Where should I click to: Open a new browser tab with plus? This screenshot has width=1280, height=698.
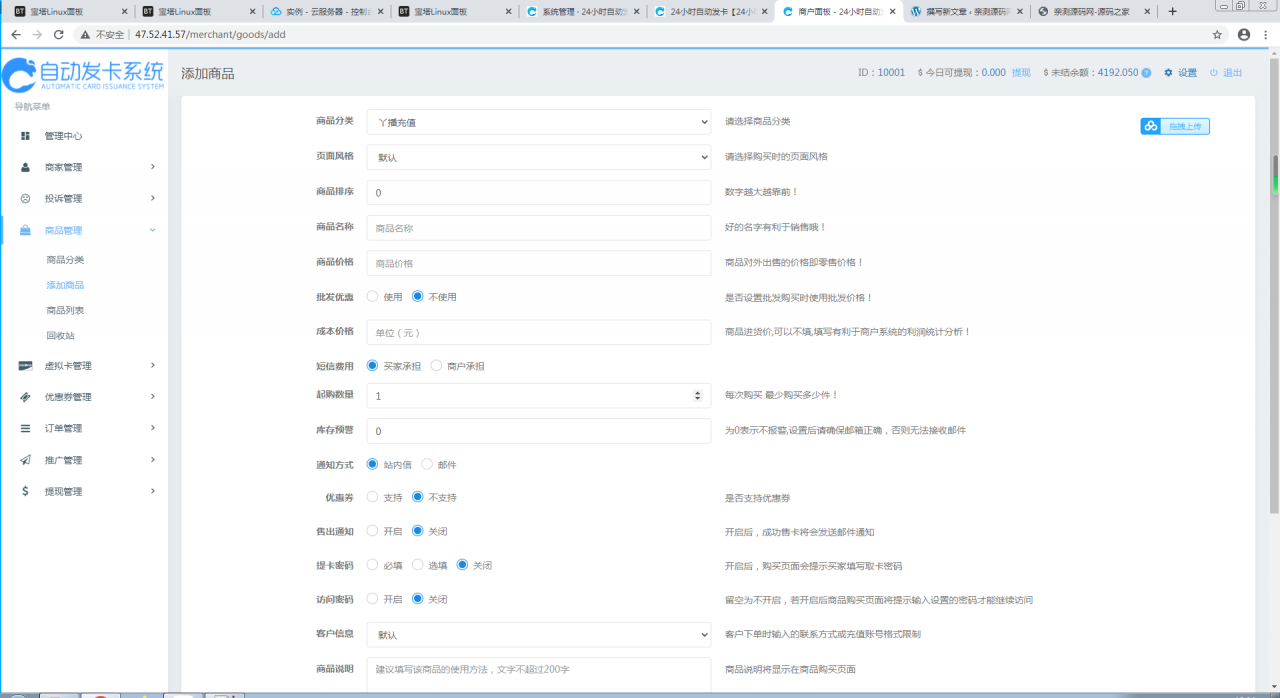point(1173,11)
